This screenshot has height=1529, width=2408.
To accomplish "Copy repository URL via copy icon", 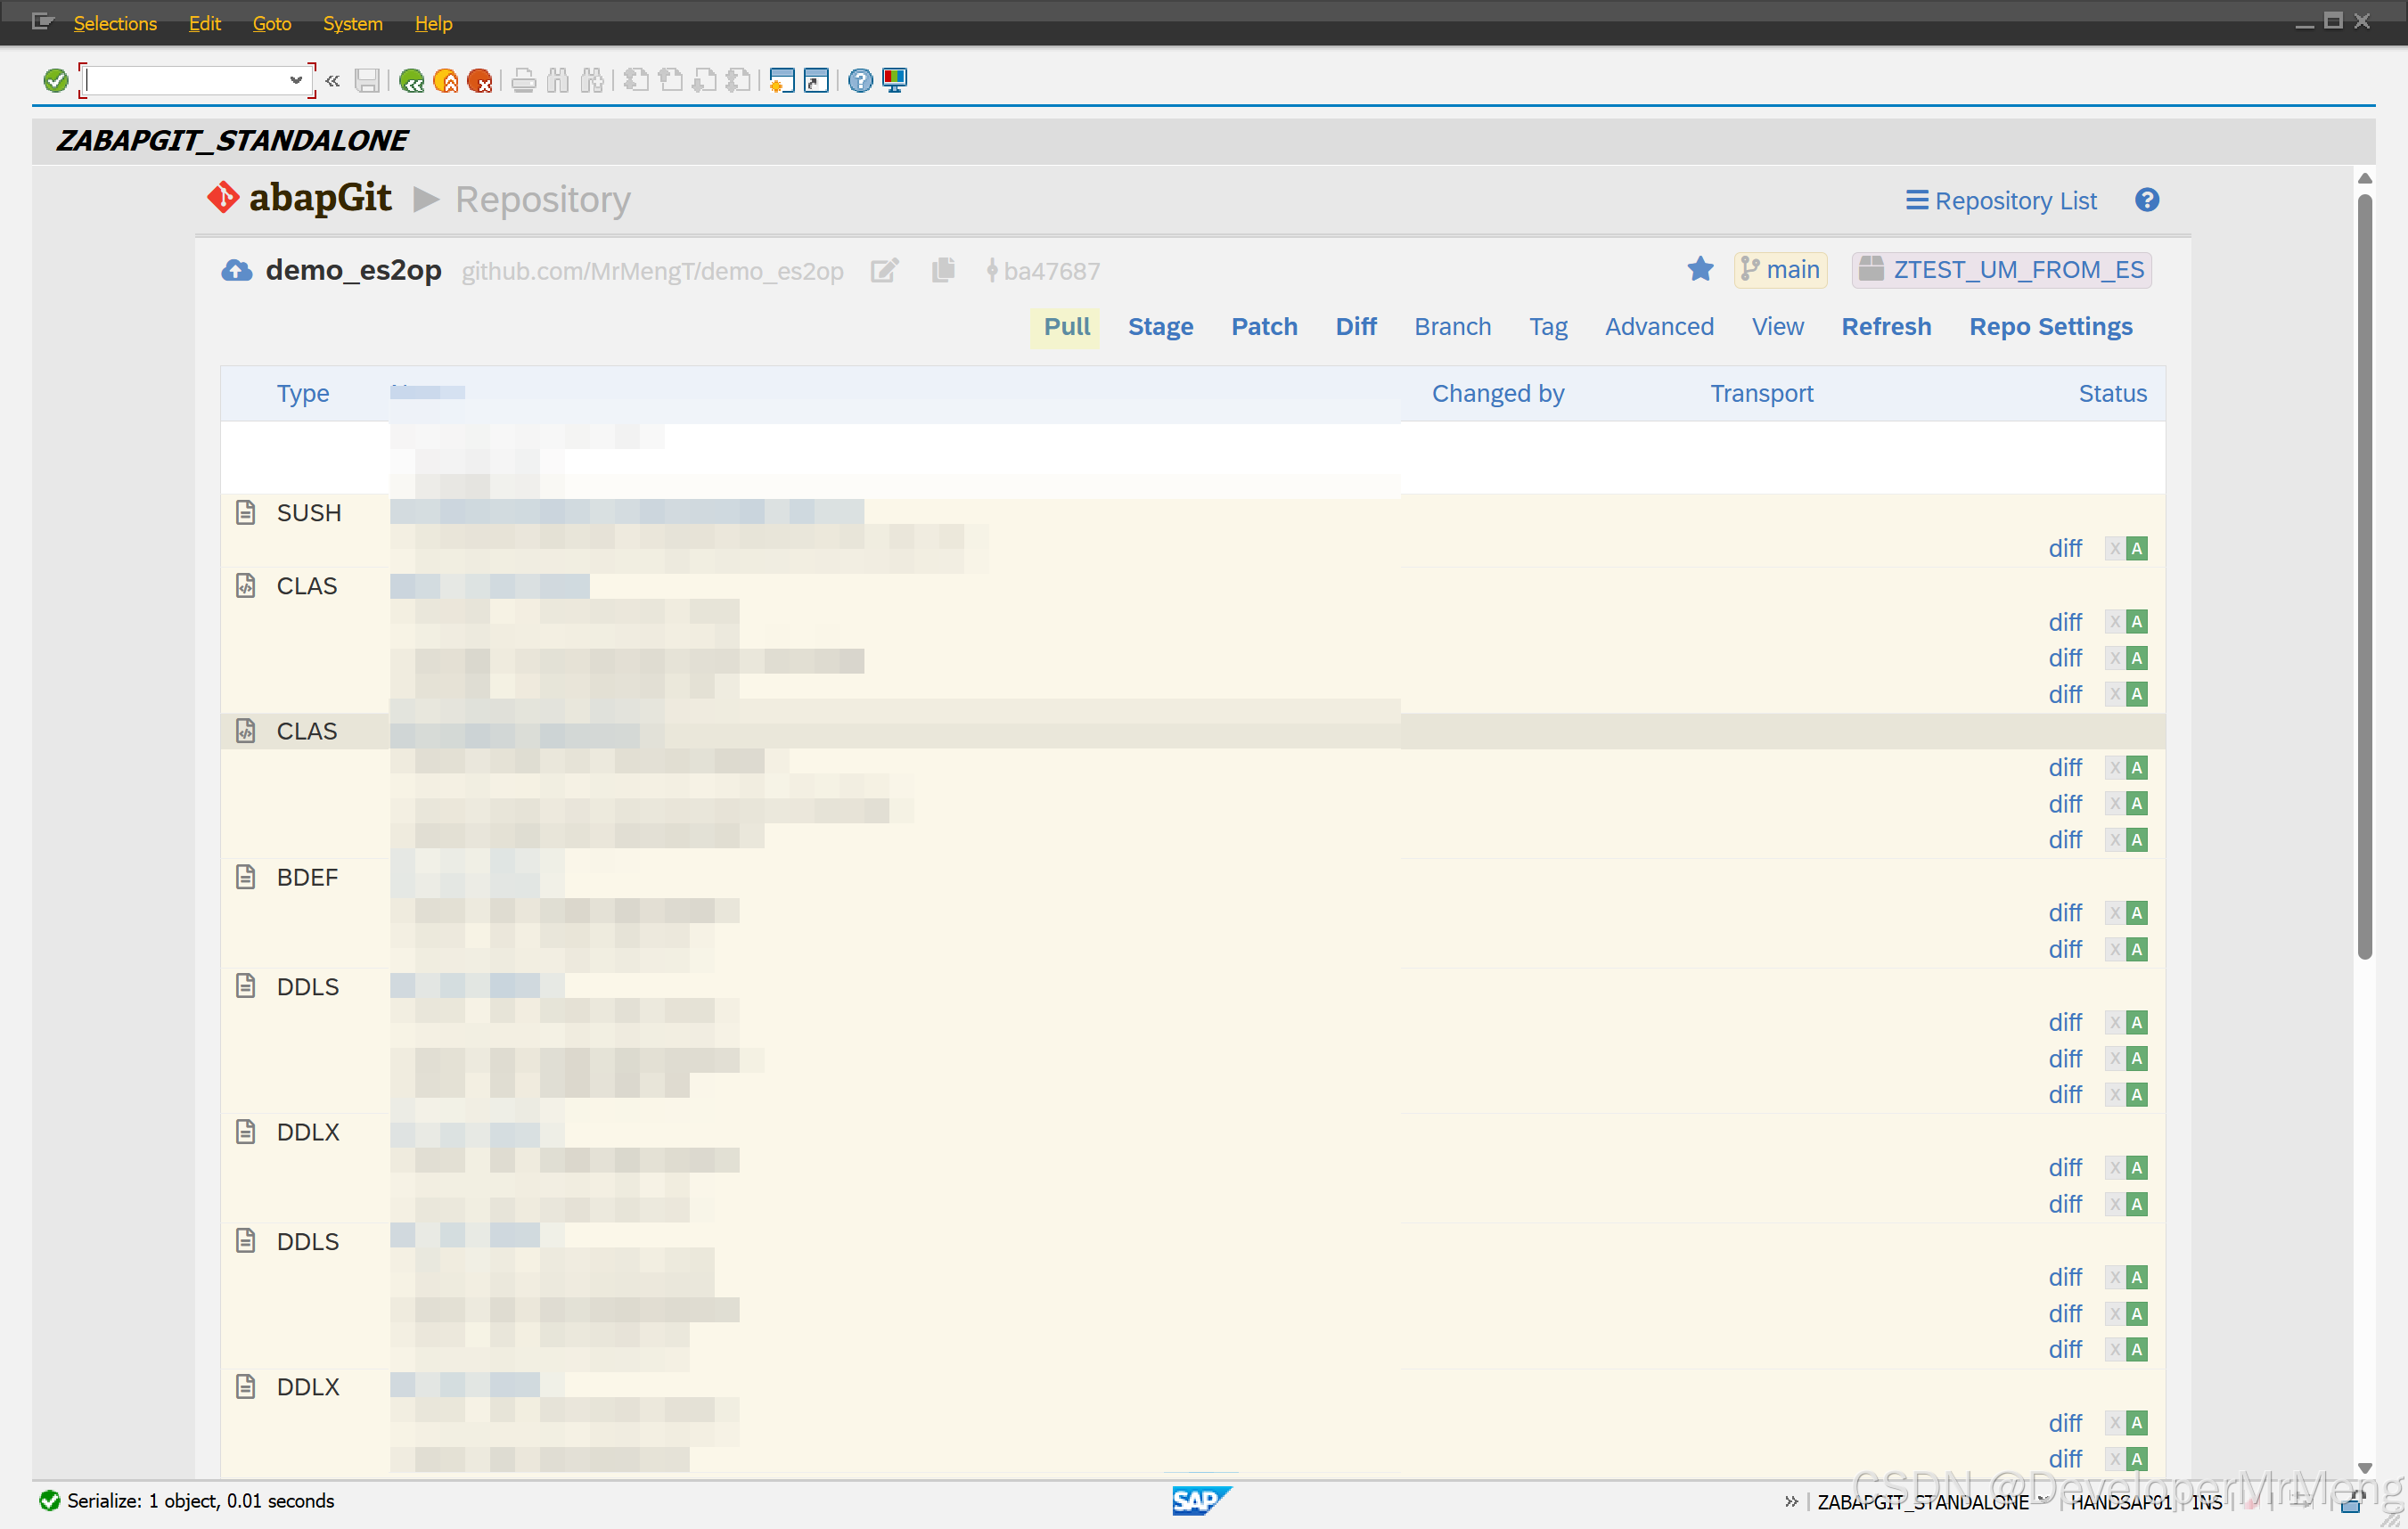I will coord(943,270).
